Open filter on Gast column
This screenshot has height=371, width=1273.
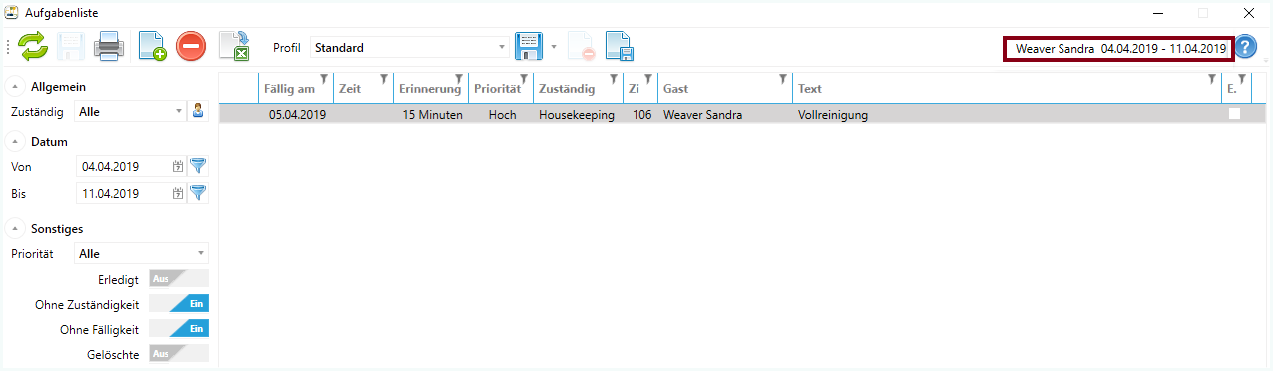782,78
